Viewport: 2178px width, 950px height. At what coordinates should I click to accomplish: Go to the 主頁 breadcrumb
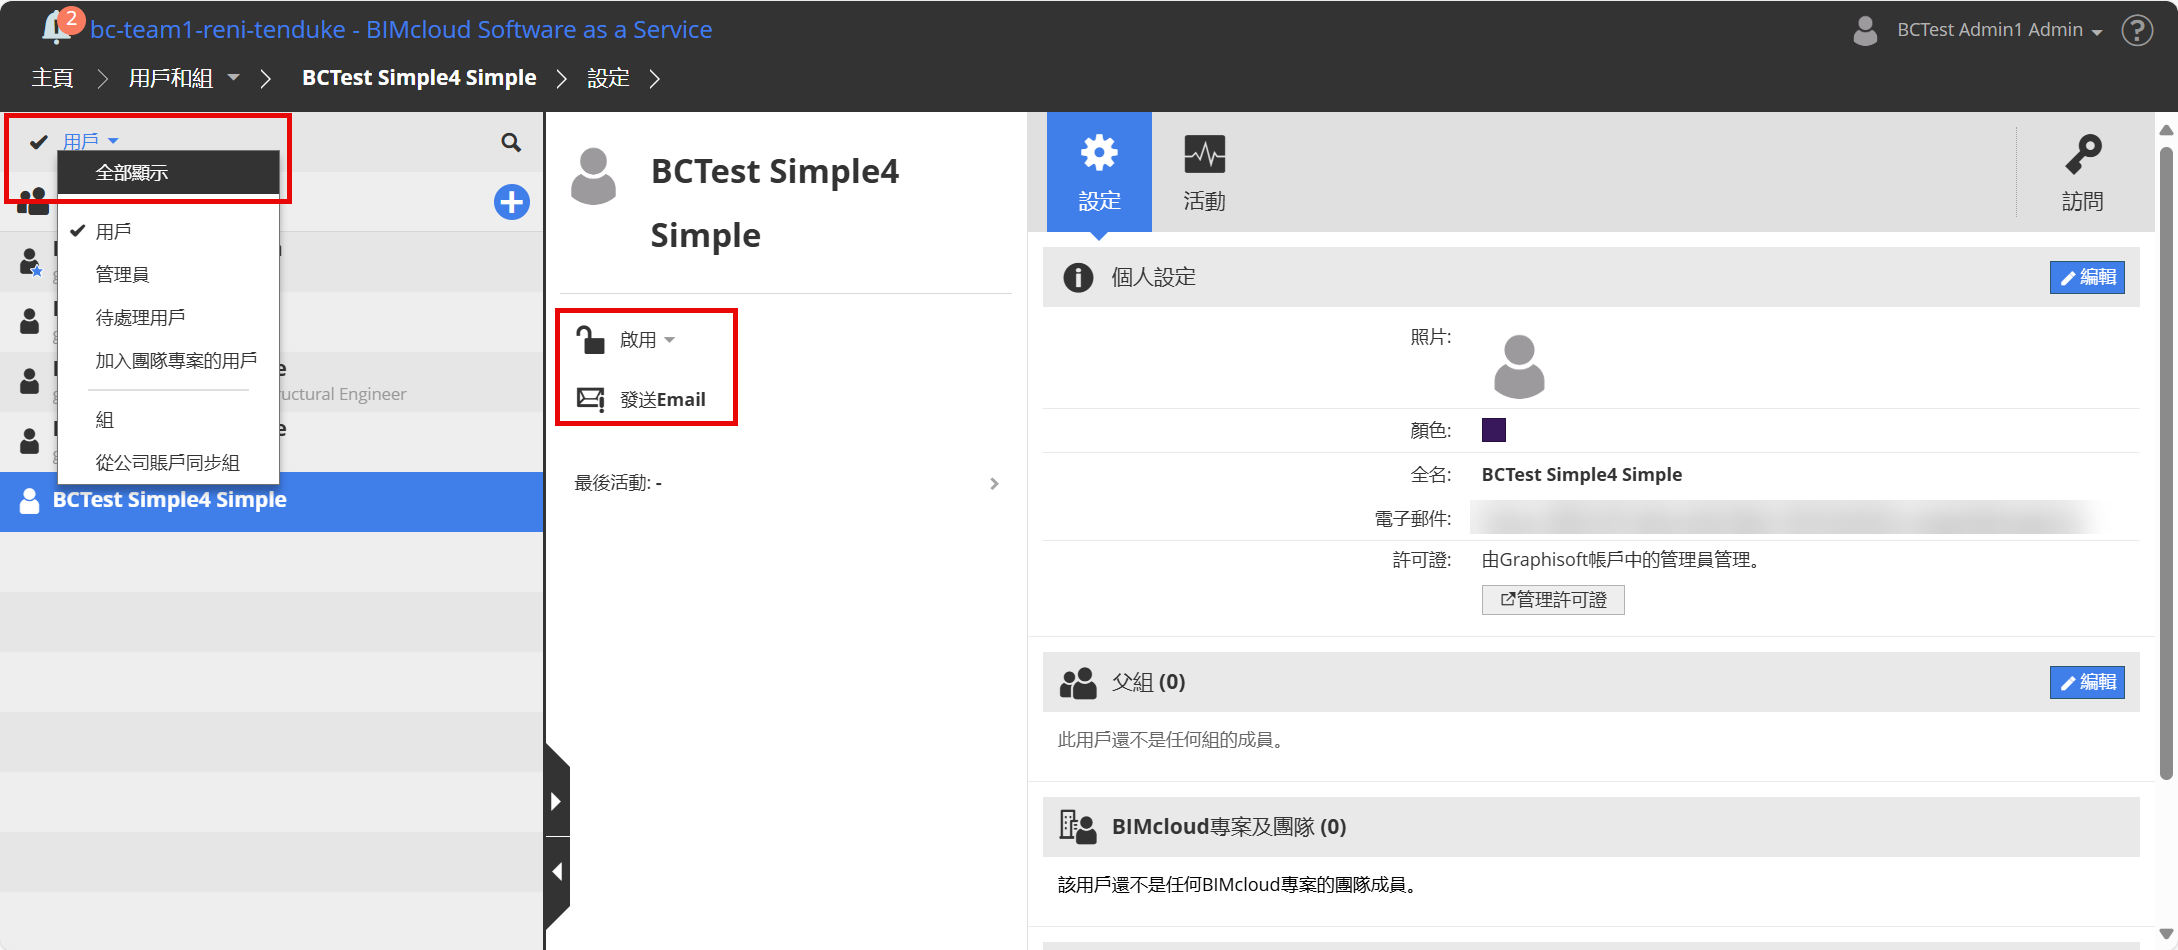(x=52, y=78)
